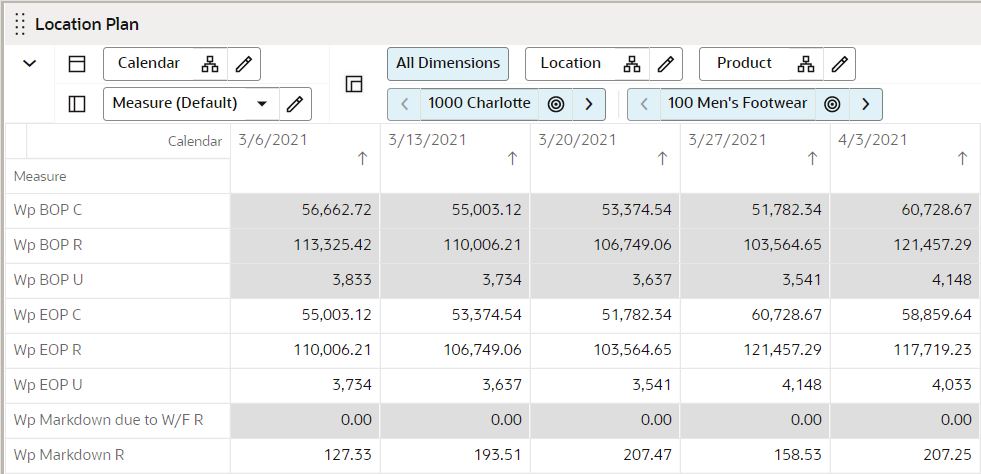This screenshot has width=981, height=474.
Task: Click the Measure axis label in grid
Action: [x=39, y=176]
